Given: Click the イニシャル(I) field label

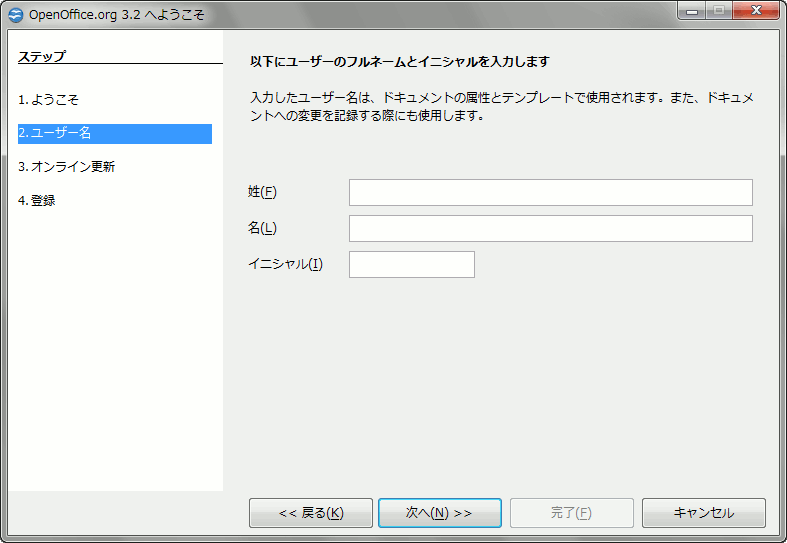Looking at the screenshot, I should point(285,264).
